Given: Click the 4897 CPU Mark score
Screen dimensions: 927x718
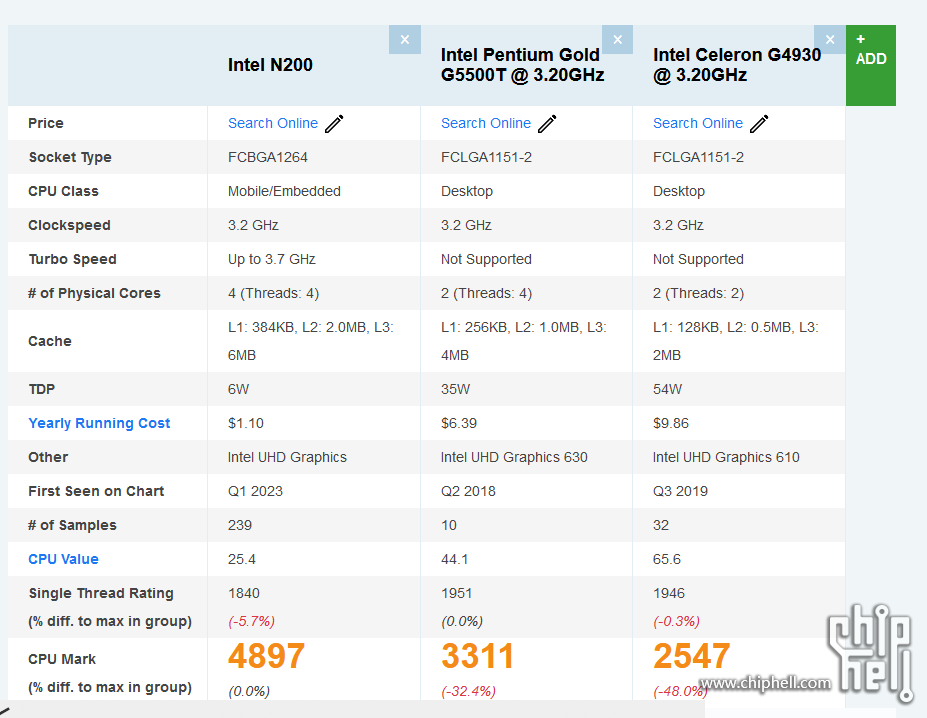Looking at the screenshot, I should (267, 656).
